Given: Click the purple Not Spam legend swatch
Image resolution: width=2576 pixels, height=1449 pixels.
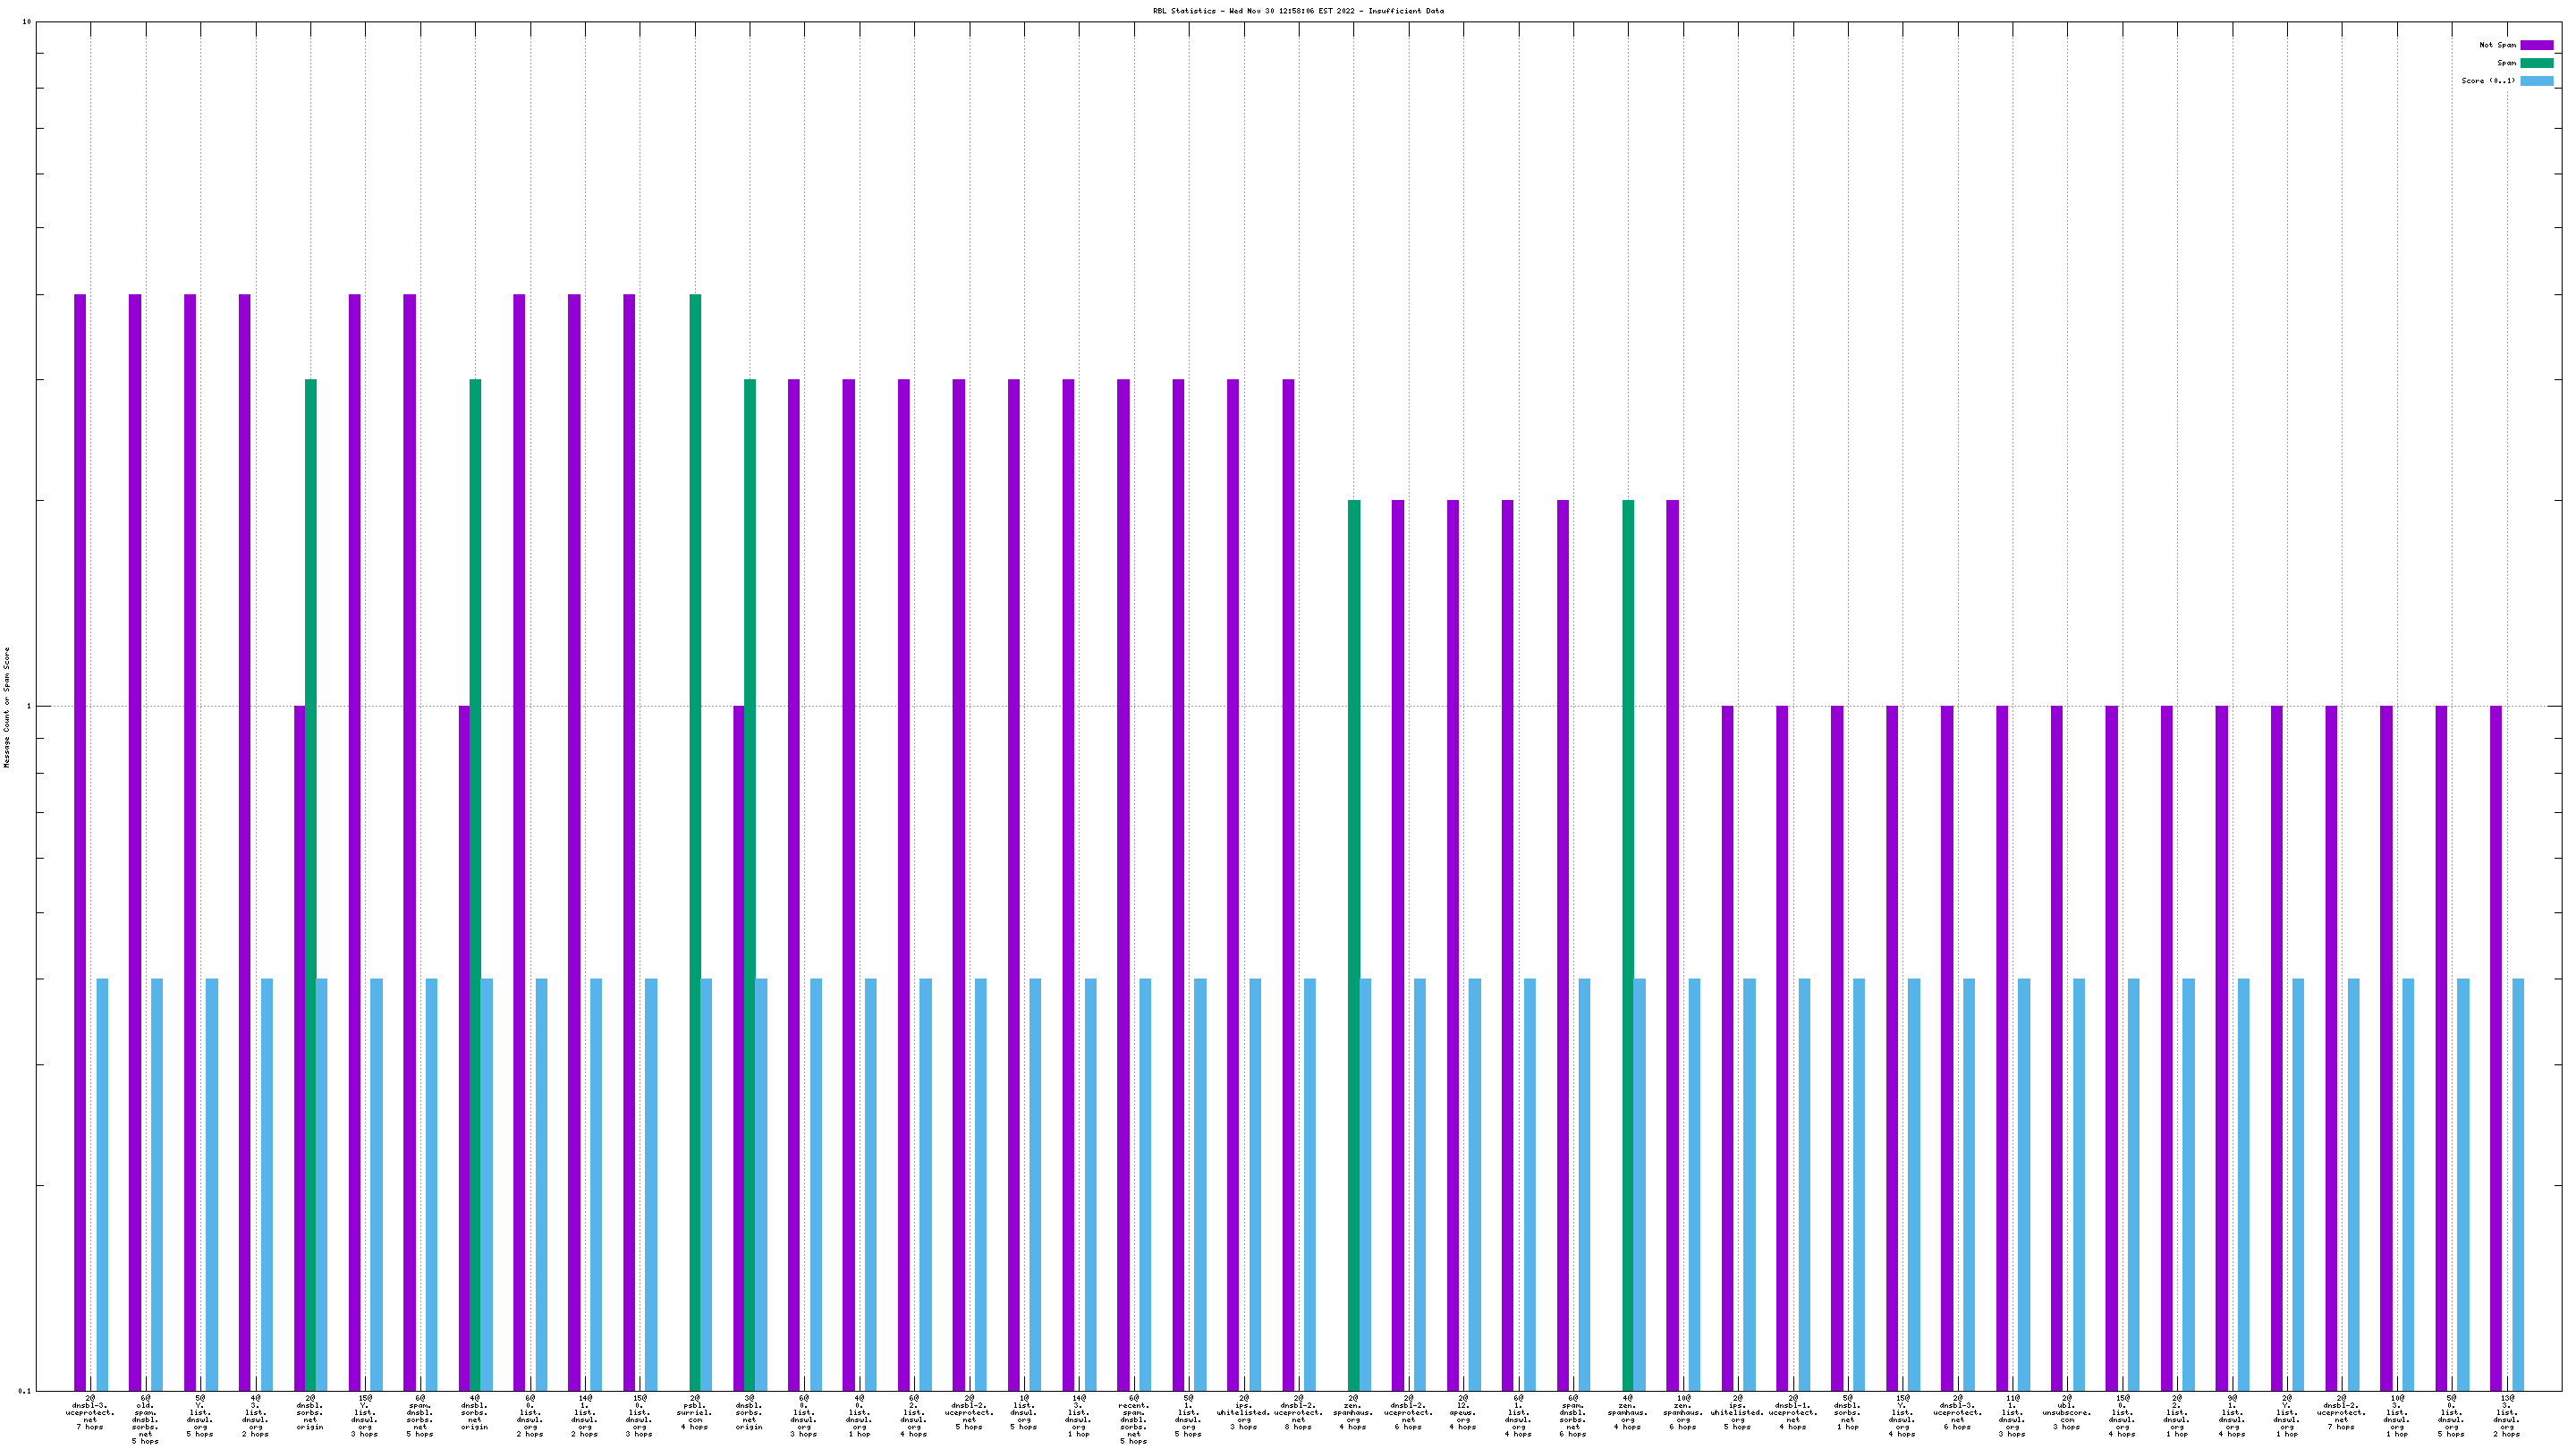Looking at the screenshot, I should click(2536, 45).
